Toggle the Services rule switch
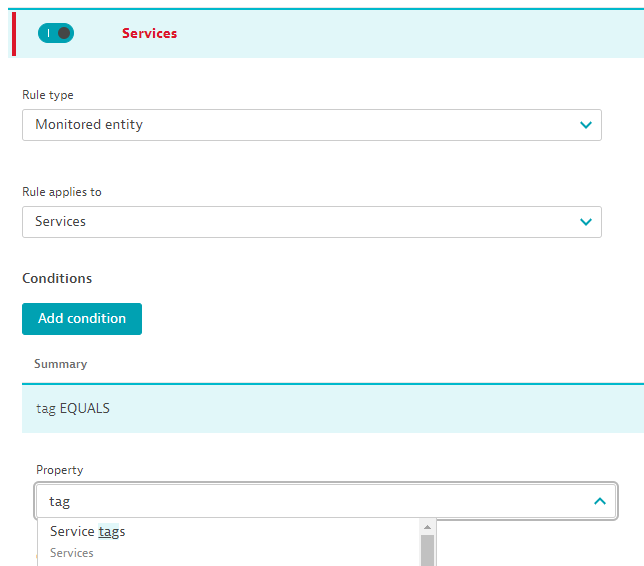The width and height of the screenshot is (644, 566). [x=55, y=33]
